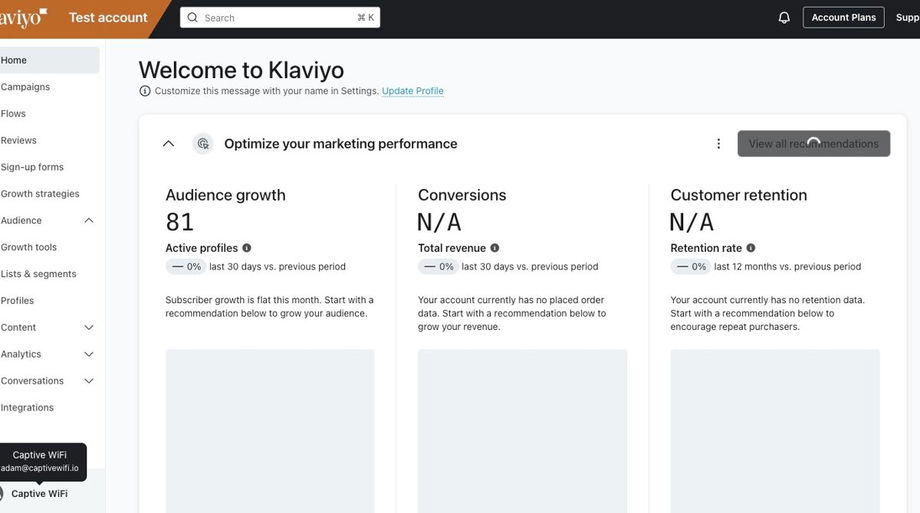Viewport: 920px width, 513px height.
Task: Open Campaigns in the sidebar
Action: [x=25, y=87]
